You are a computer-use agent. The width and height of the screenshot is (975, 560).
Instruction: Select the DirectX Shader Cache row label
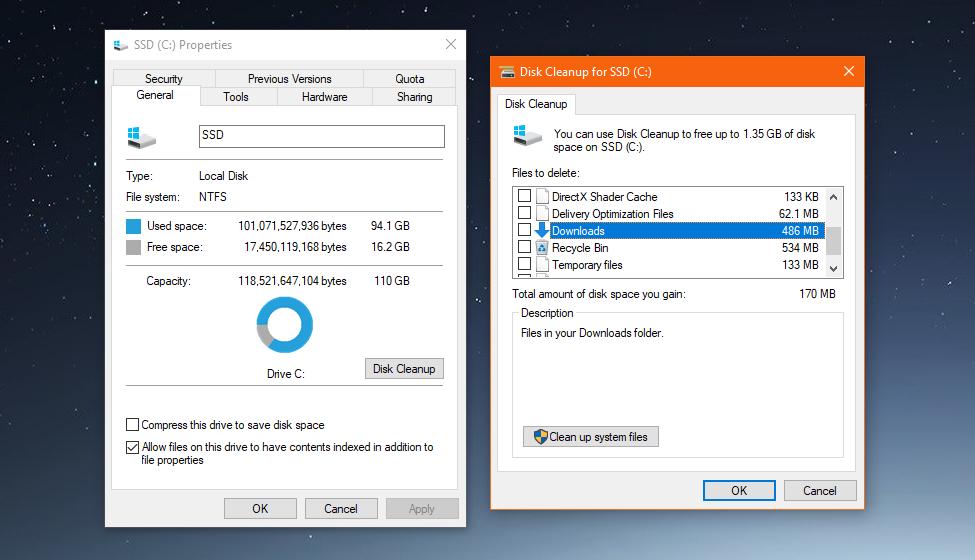(x=604, y=196)
